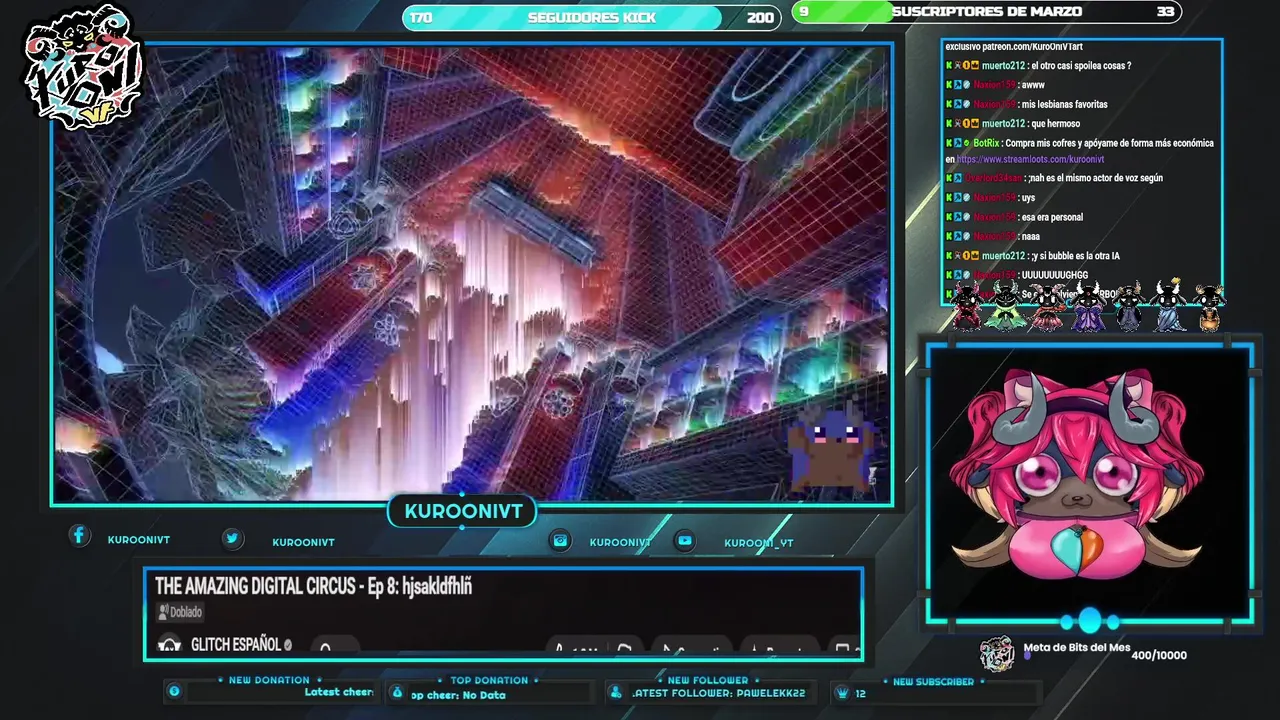Open the Facebook icon for KUROONIVT
Screen dimensions: 1280x720
(x=79, y=536)
